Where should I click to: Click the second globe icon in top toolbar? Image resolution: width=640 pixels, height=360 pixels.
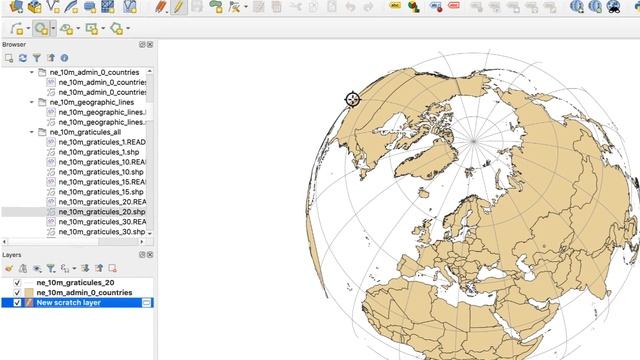coord(595,7)
